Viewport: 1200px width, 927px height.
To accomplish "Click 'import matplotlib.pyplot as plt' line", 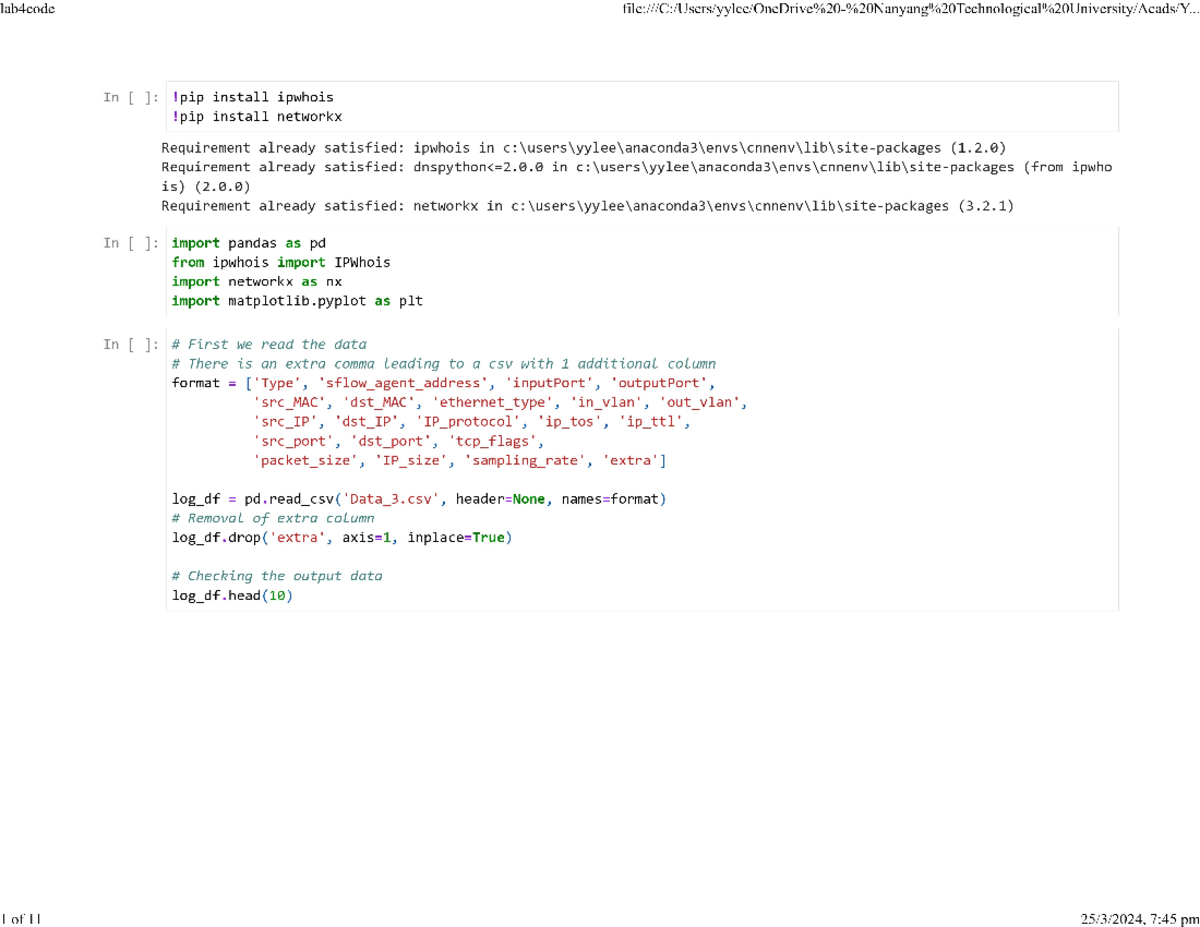I will pos(297,300).
